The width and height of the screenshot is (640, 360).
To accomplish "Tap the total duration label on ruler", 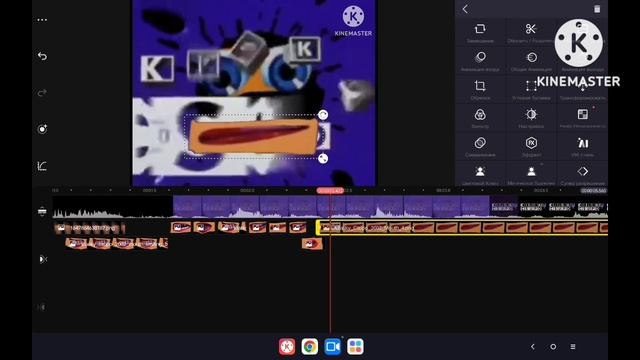I will click(x=593, y=191).
